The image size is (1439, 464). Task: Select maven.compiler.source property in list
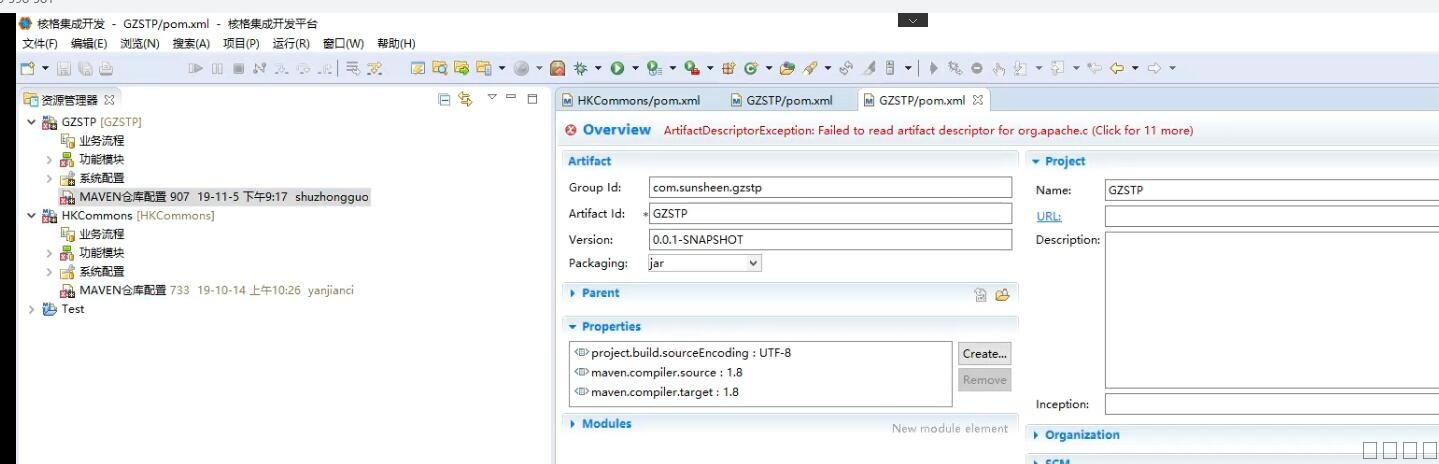pos(665,372)
